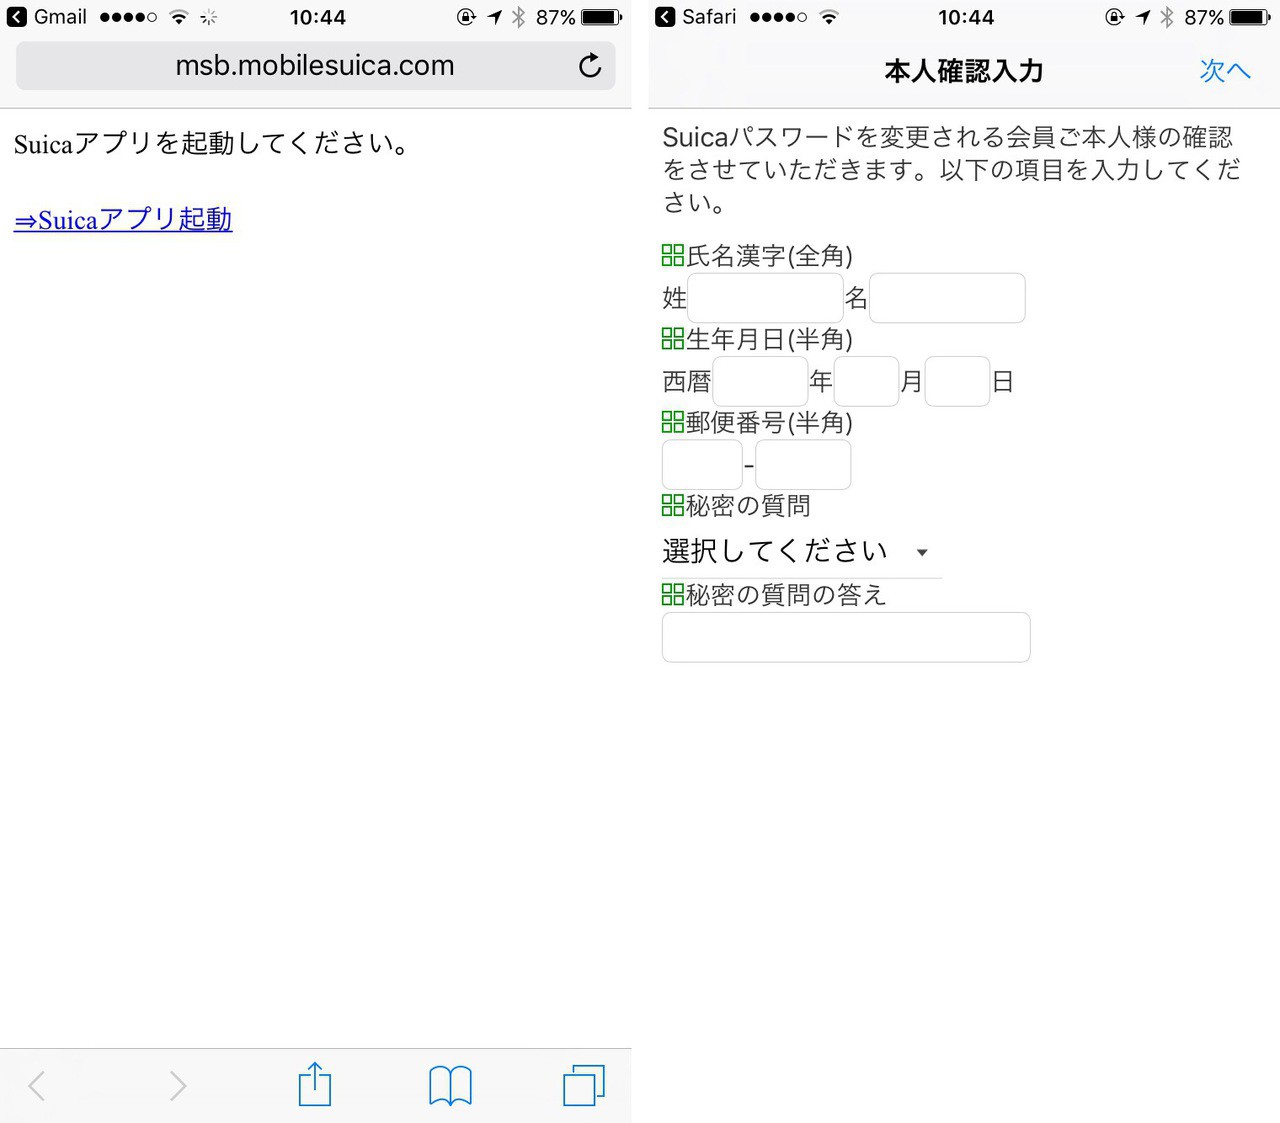The image size is (1280, 1123).
Task: Open the Safari share sheet icon
Action: click(x=315, y=1085)
